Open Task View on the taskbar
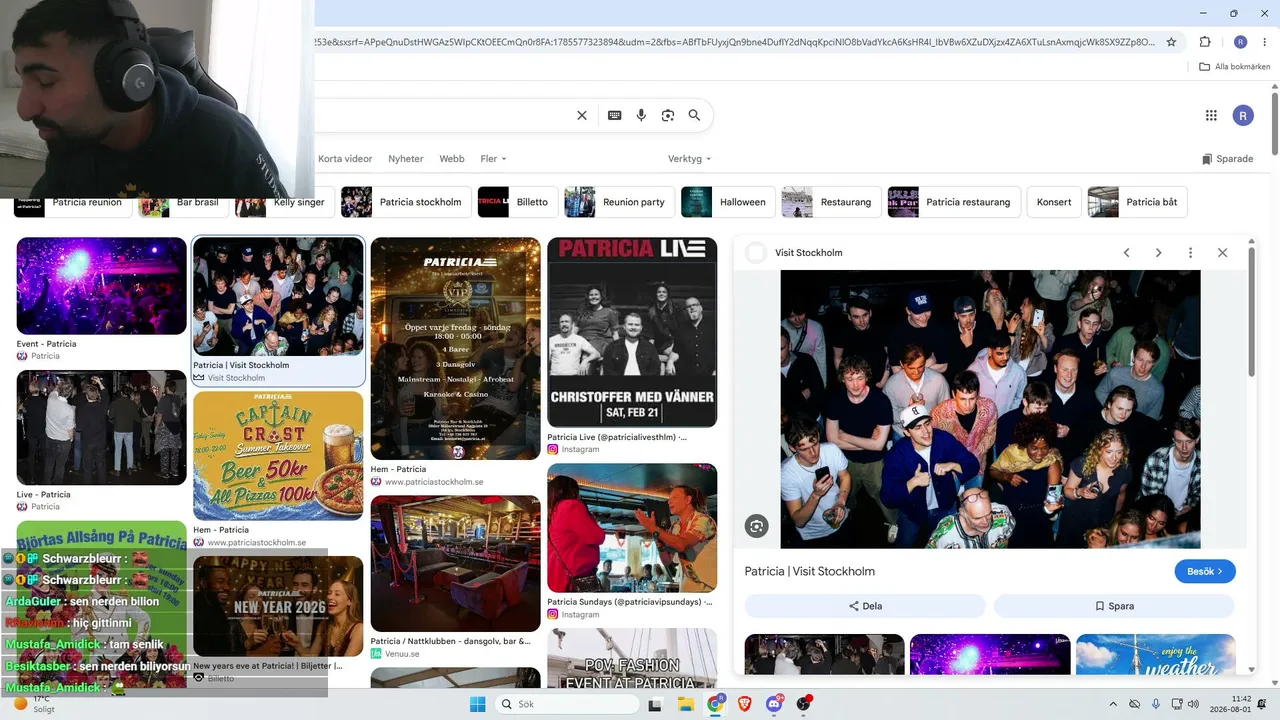 click(x=655, y=704)
